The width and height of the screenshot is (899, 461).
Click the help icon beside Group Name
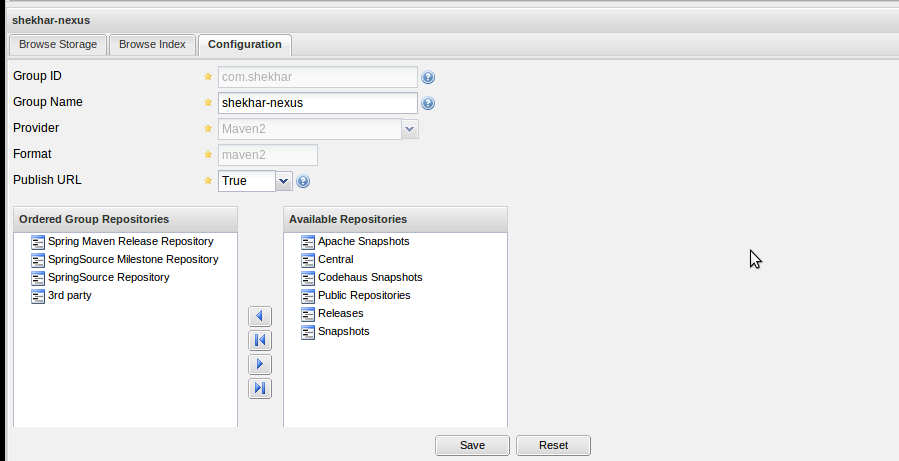tap(428, 103)
